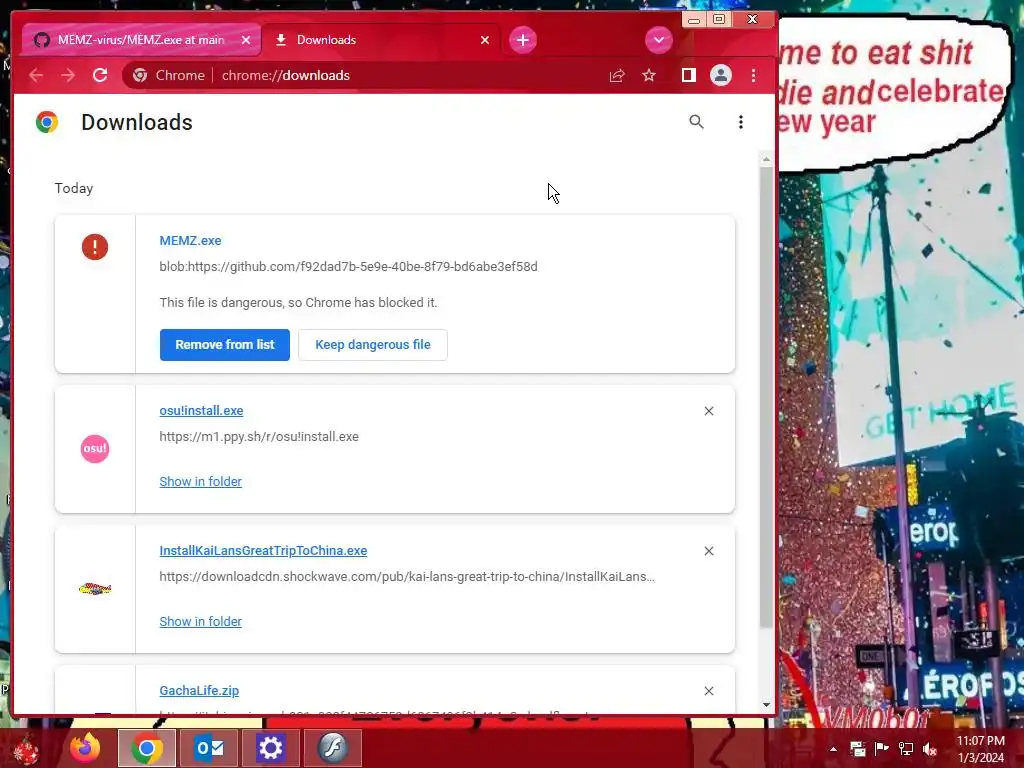Click the network tray icon
Screen dimensions: 1024x768
[906, 749]
